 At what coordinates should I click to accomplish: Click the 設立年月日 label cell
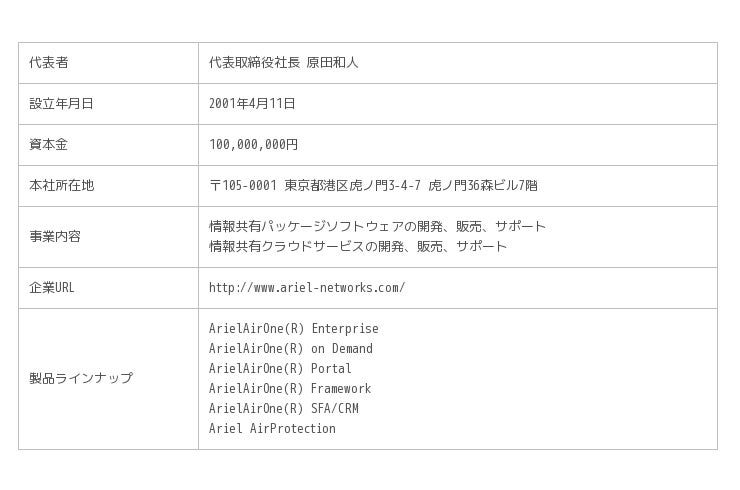tap(61, 104)
